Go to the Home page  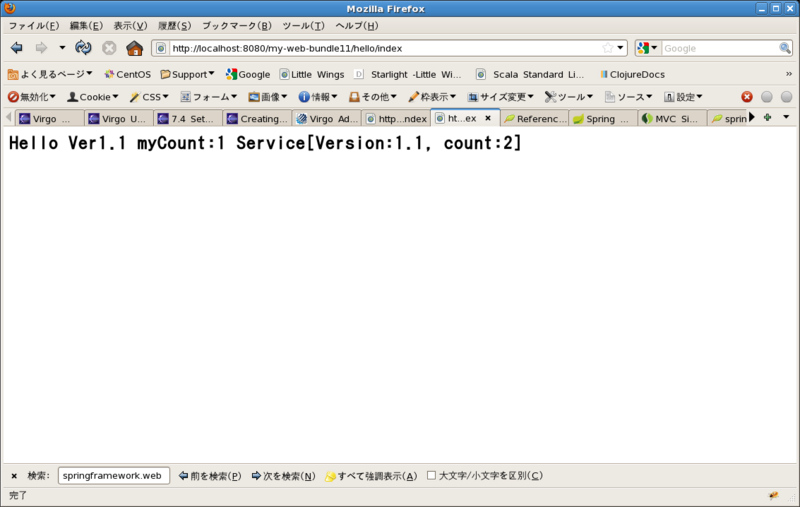coord(135,48)
